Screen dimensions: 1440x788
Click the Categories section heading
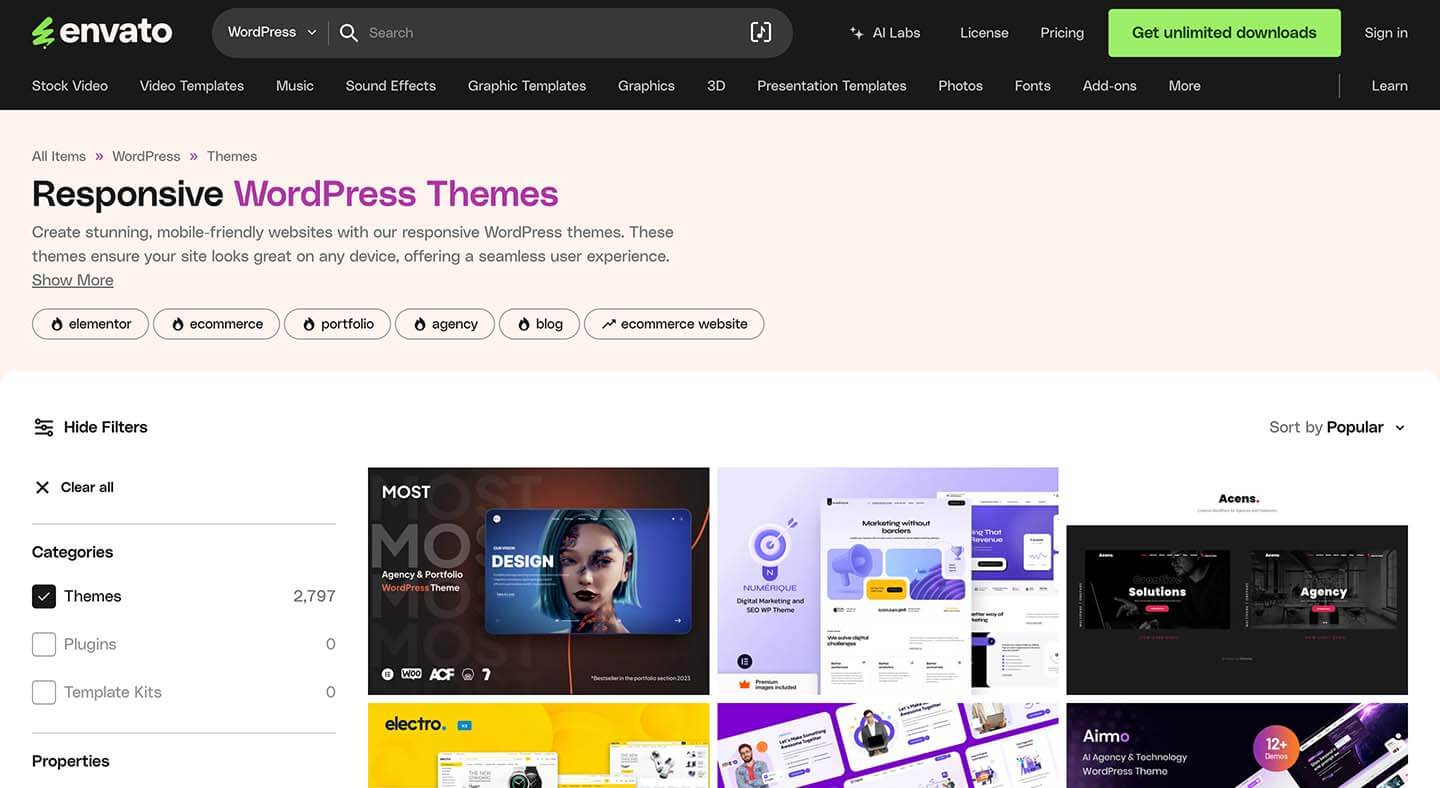point(72,552)
